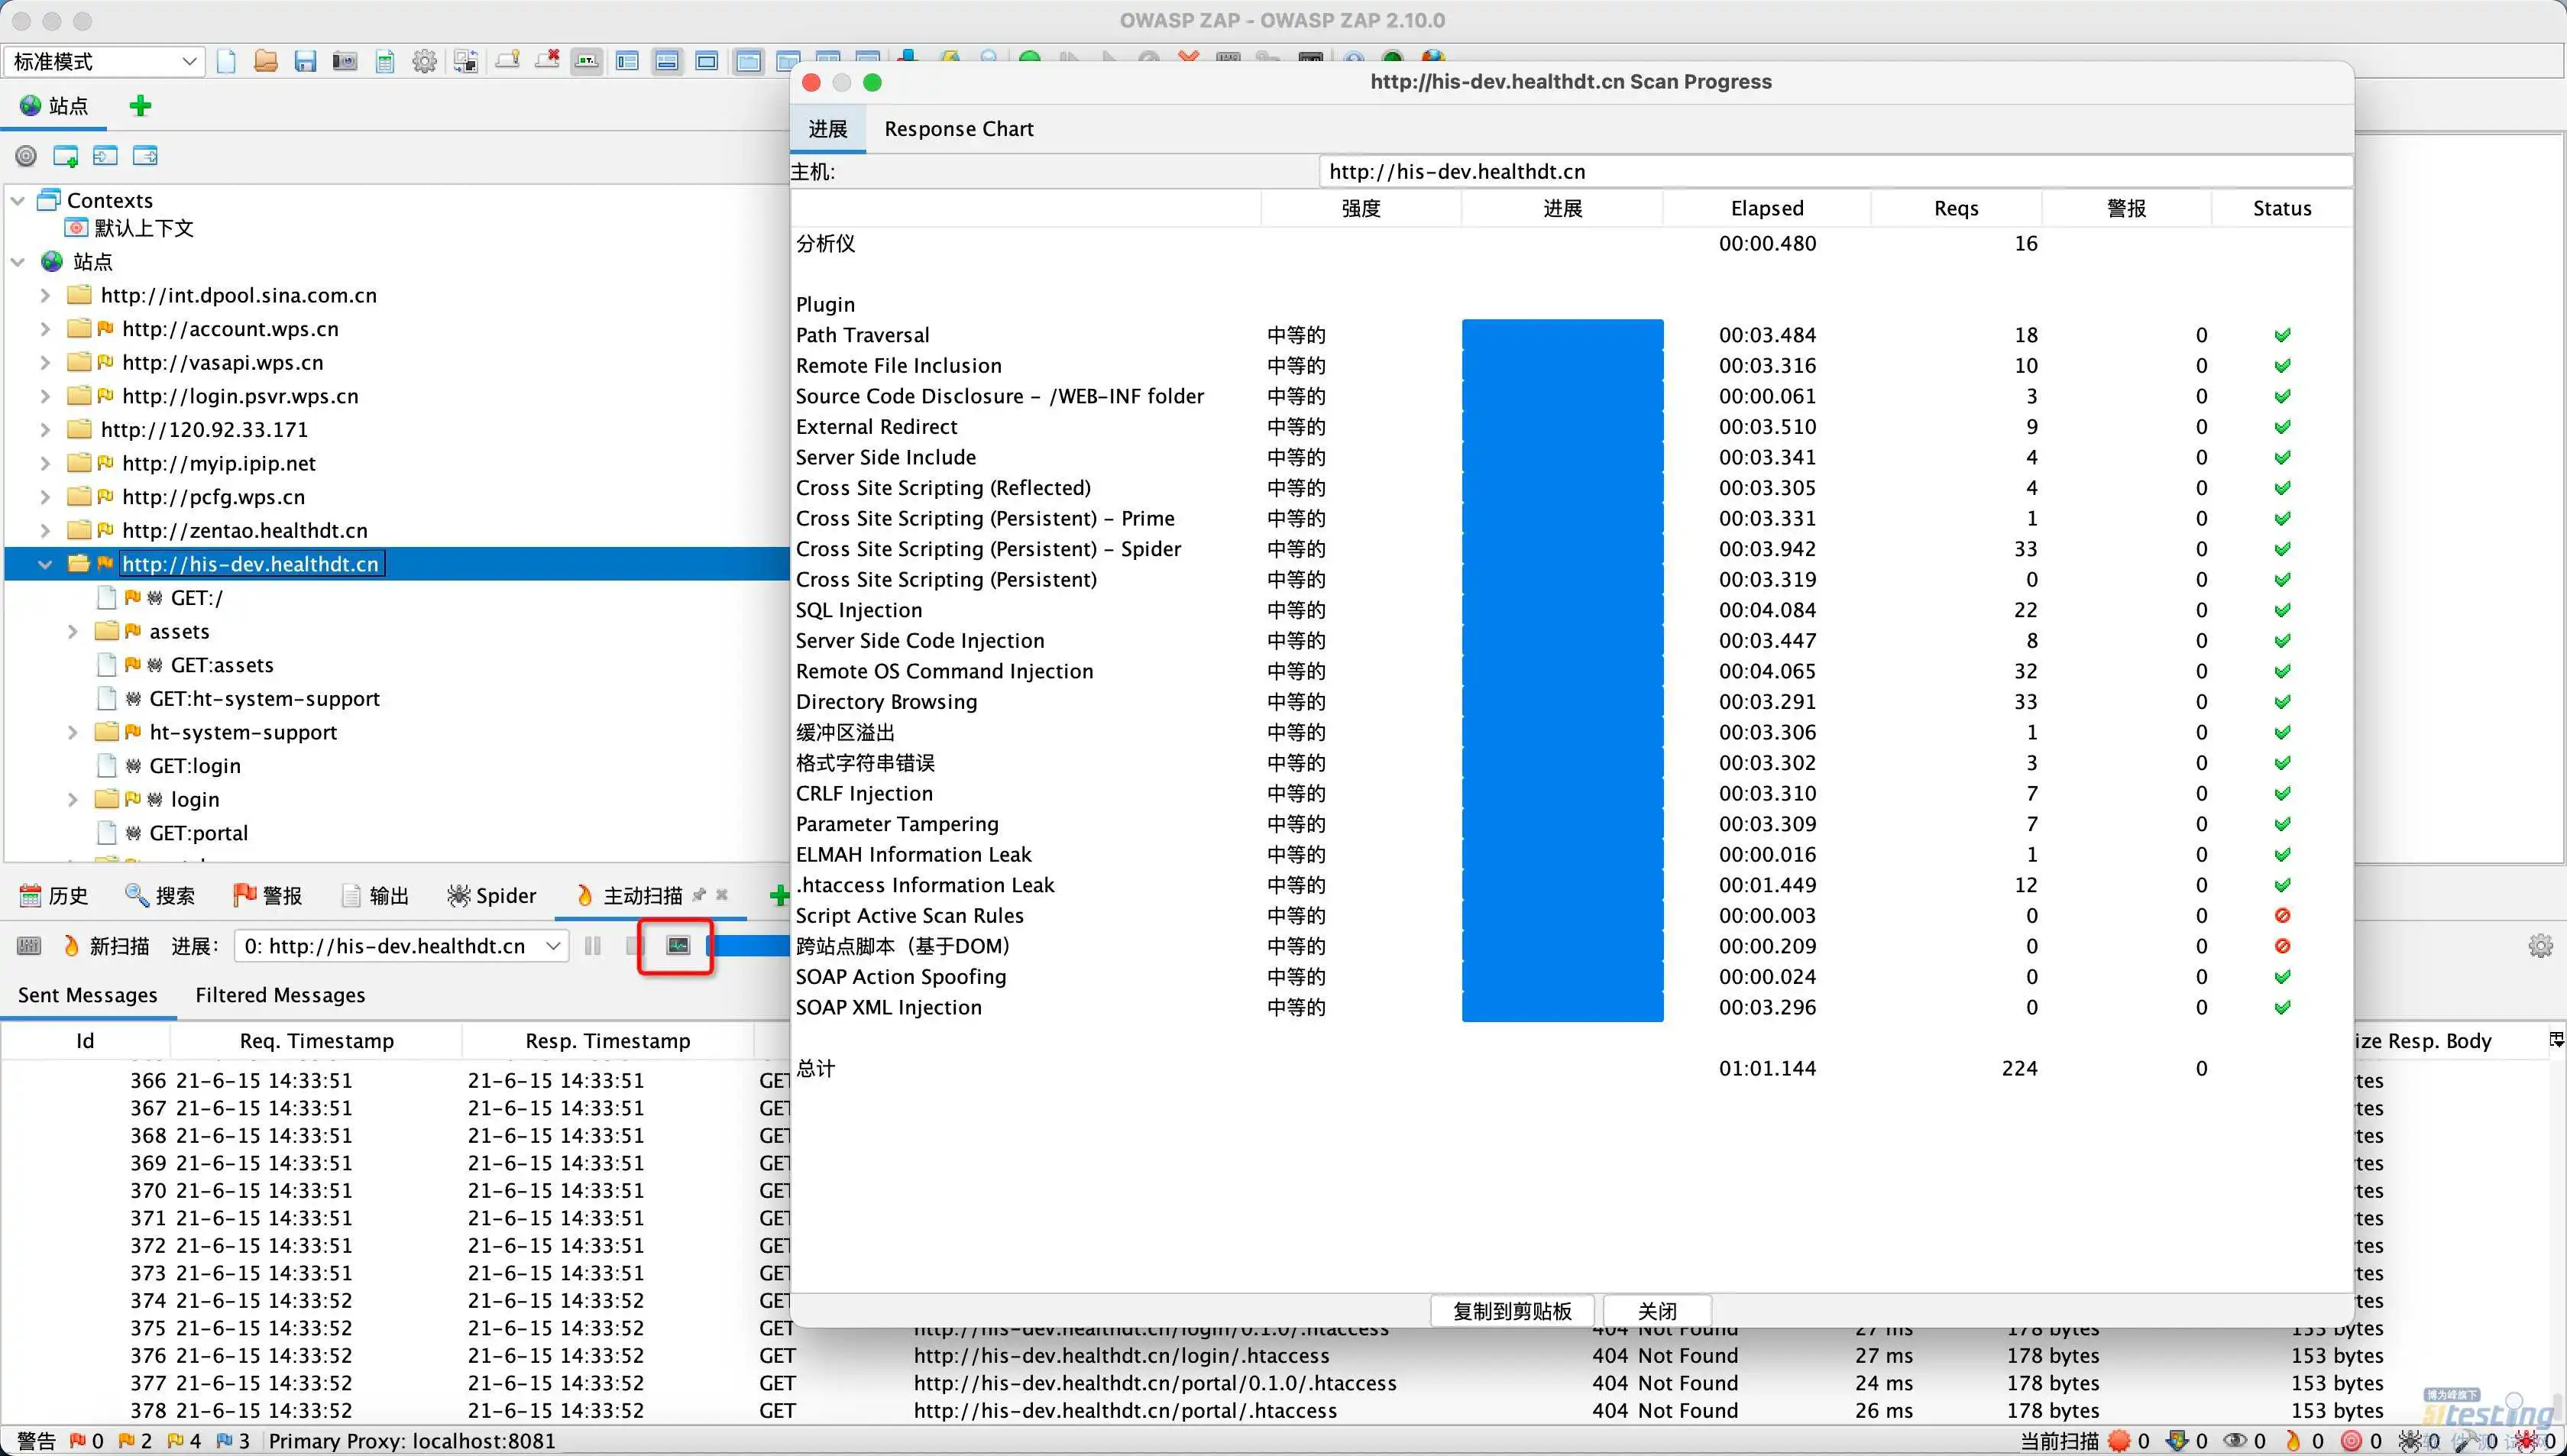Image resolution: width=2567 pixels, height=1456 pixels.
Task: Collapse the http://his-dev.healthdt.cn tree node
Action: pyautogui.click(x=45, y=564)
